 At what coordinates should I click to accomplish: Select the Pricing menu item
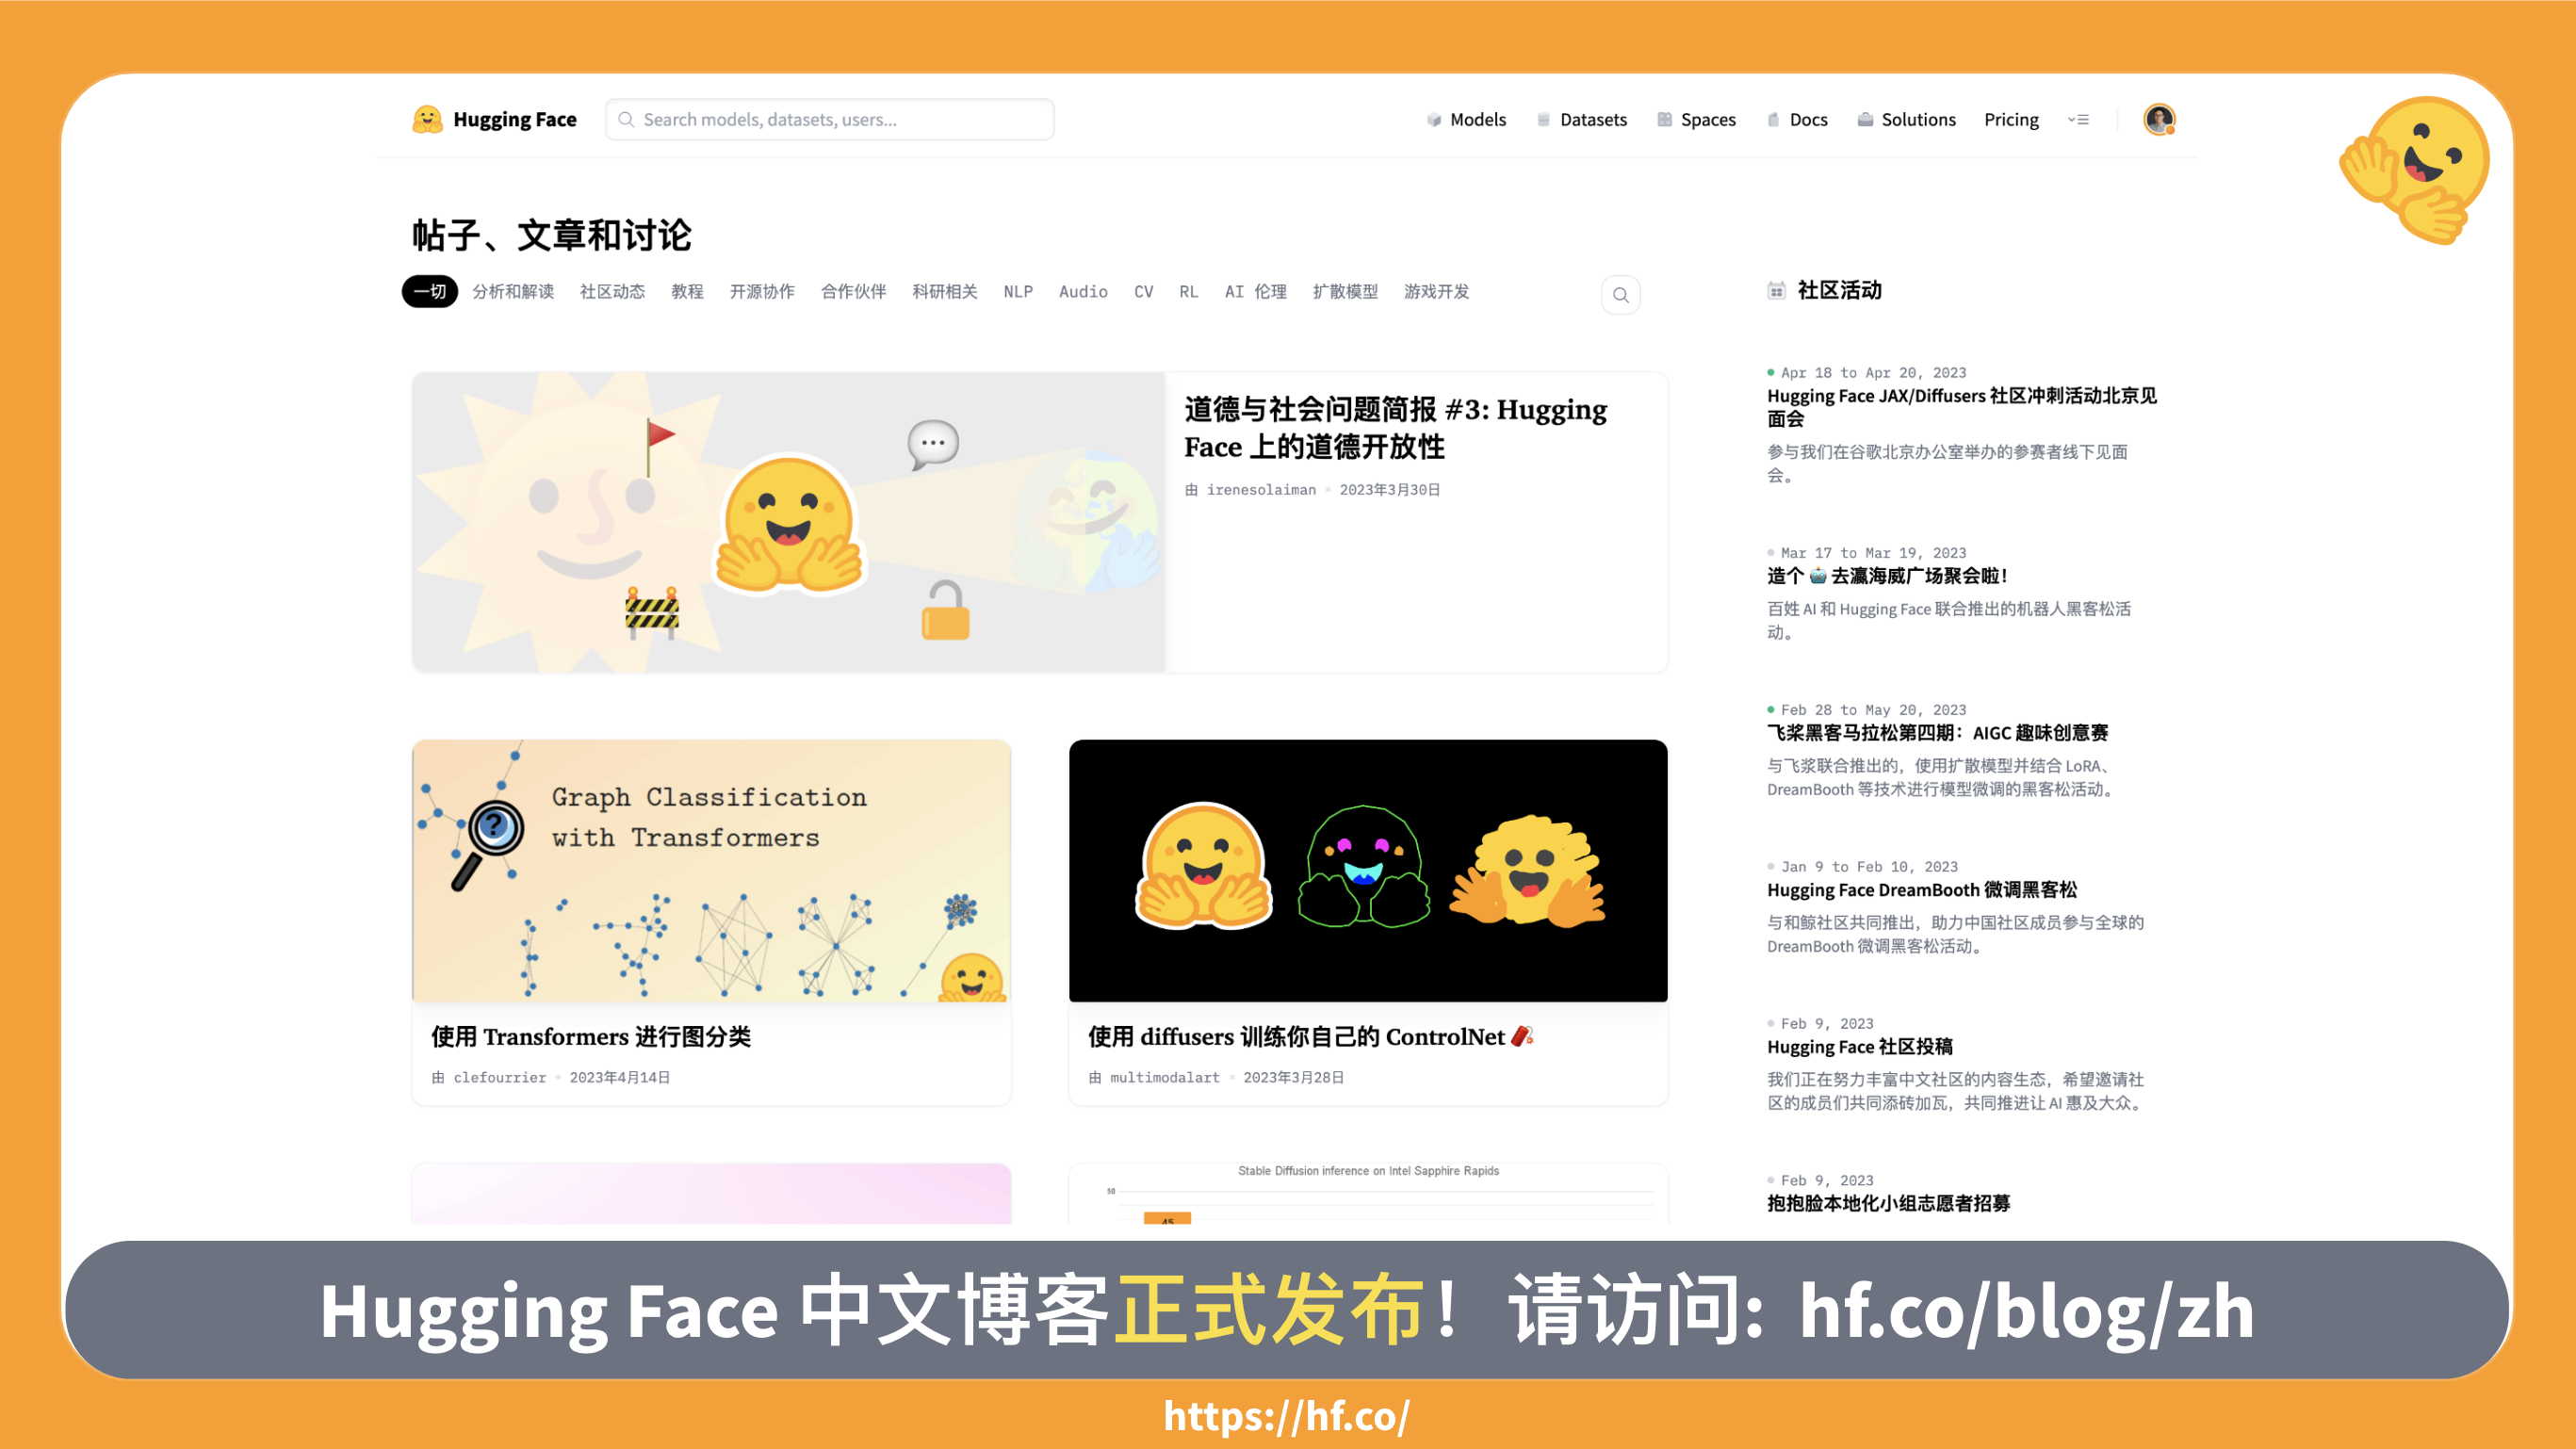click(x=2010, y=119)
